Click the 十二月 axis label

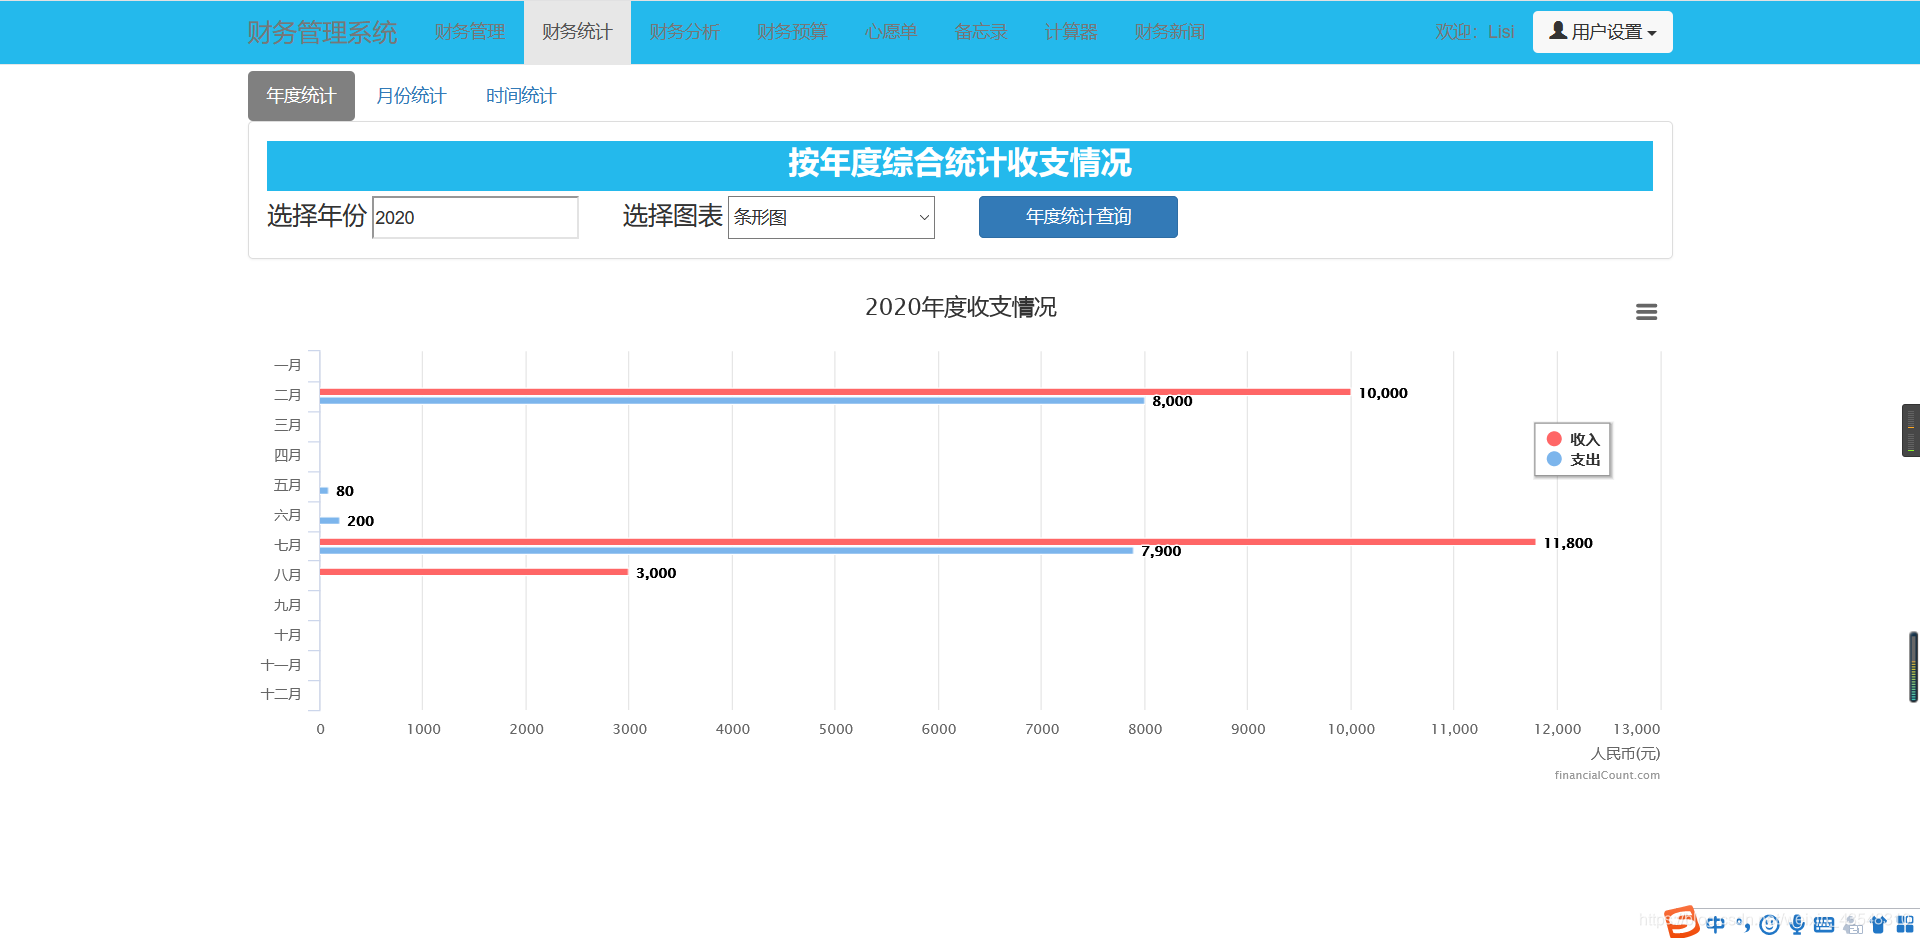[x=281, y=694]
